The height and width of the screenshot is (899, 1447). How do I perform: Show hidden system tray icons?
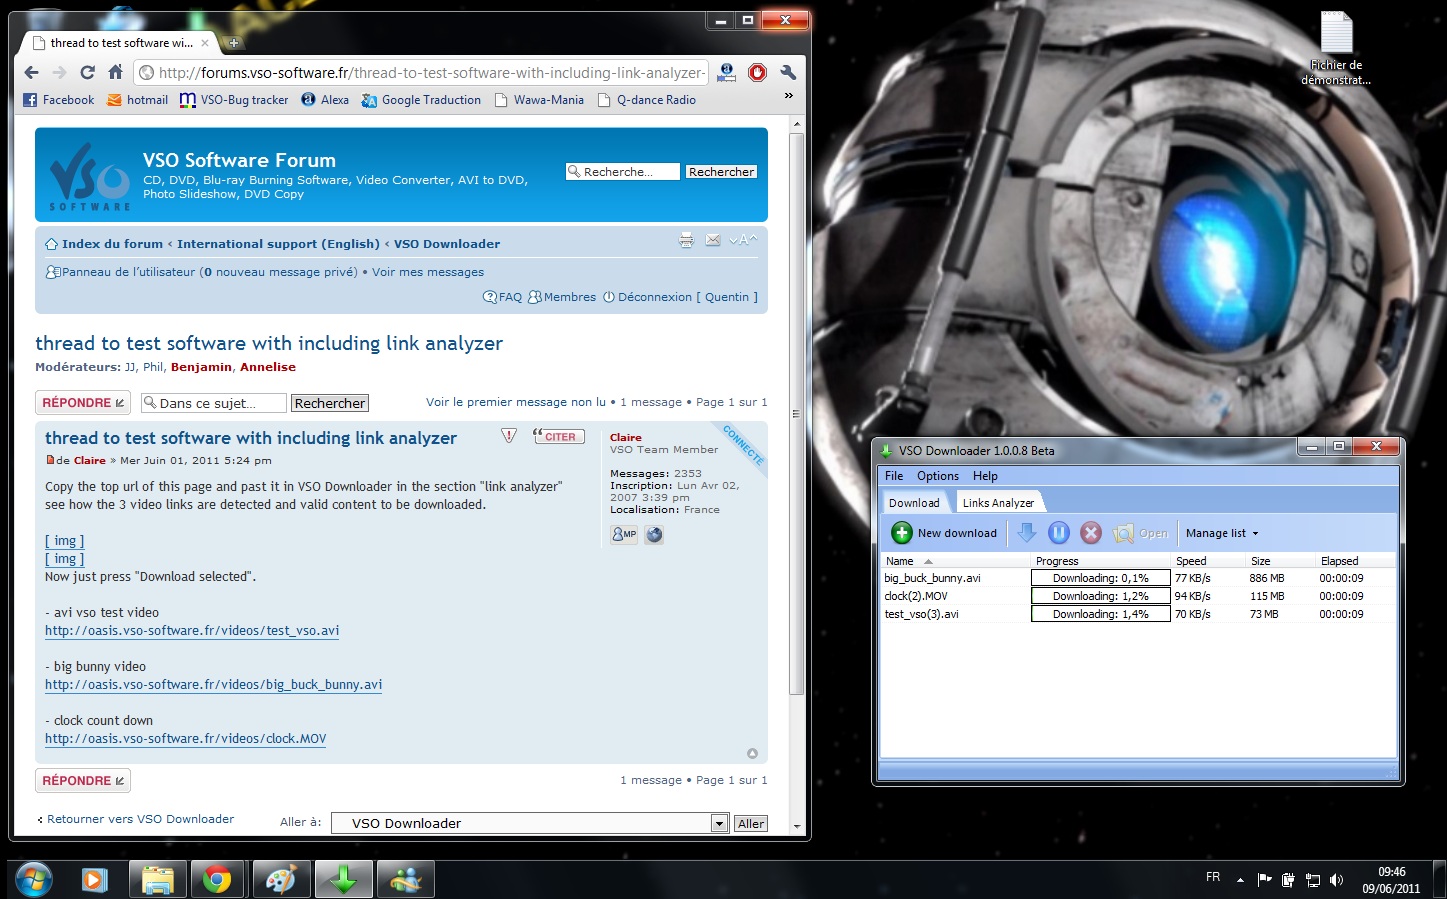(1240, 880)
